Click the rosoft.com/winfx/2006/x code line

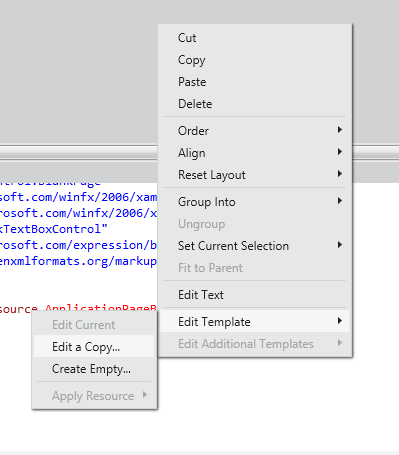pos(78,213)
